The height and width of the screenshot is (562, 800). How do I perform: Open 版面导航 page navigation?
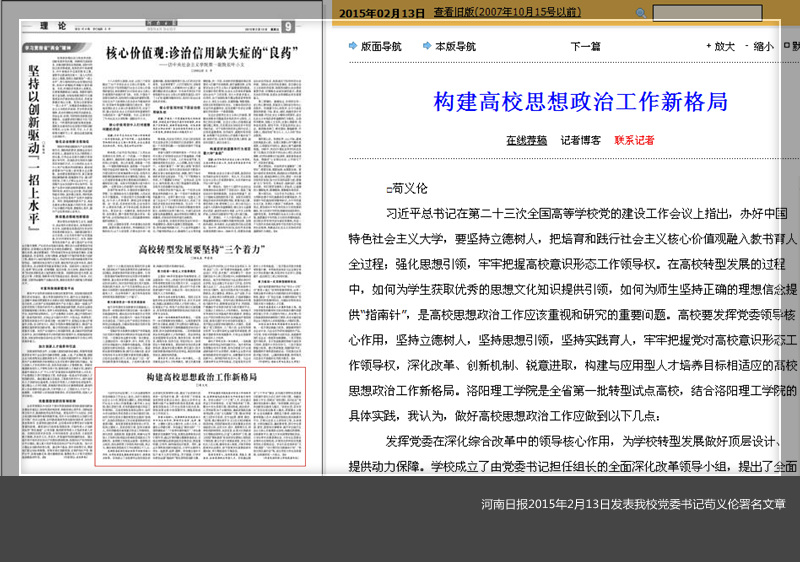[x=381, y=46]
